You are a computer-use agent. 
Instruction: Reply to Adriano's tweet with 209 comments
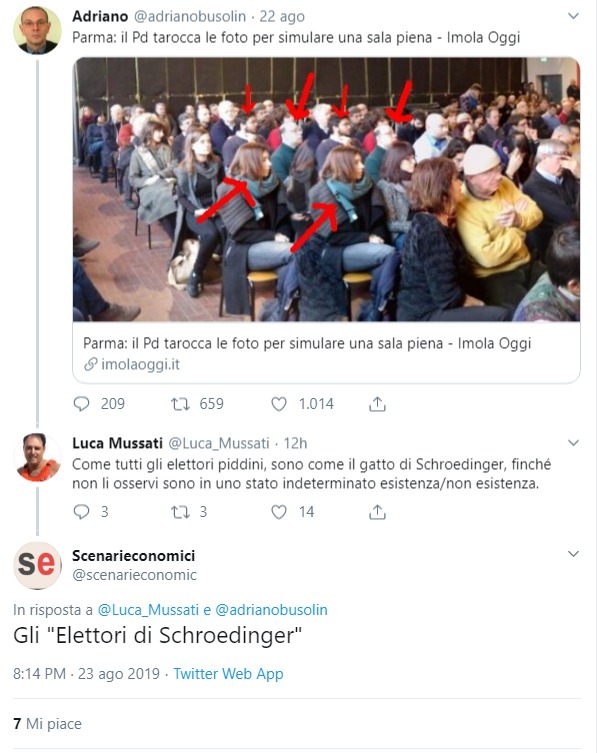[82, 404]
